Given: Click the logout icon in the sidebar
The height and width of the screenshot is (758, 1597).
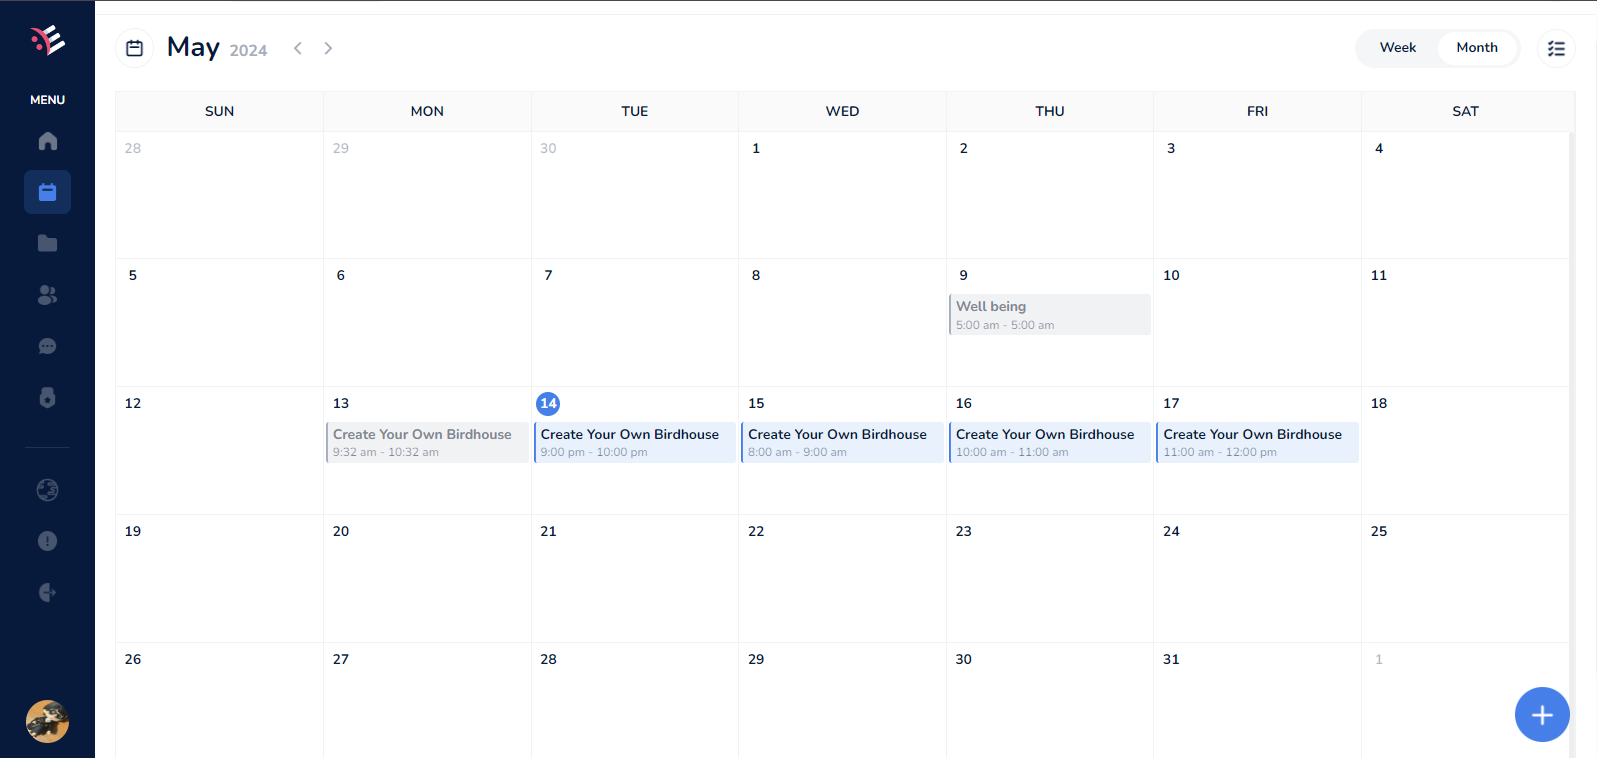Looking at the screenshot, I should pos(47,593).
